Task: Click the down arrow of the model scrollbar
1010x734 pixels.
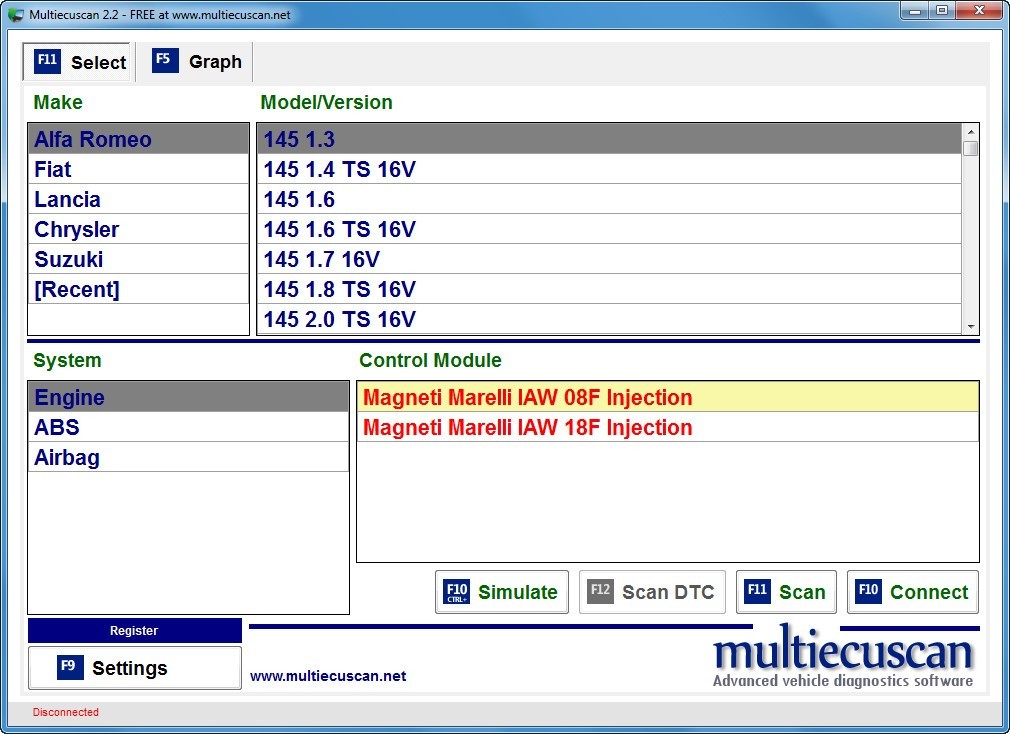Action: pyautogui.click(x=969, y=327)
